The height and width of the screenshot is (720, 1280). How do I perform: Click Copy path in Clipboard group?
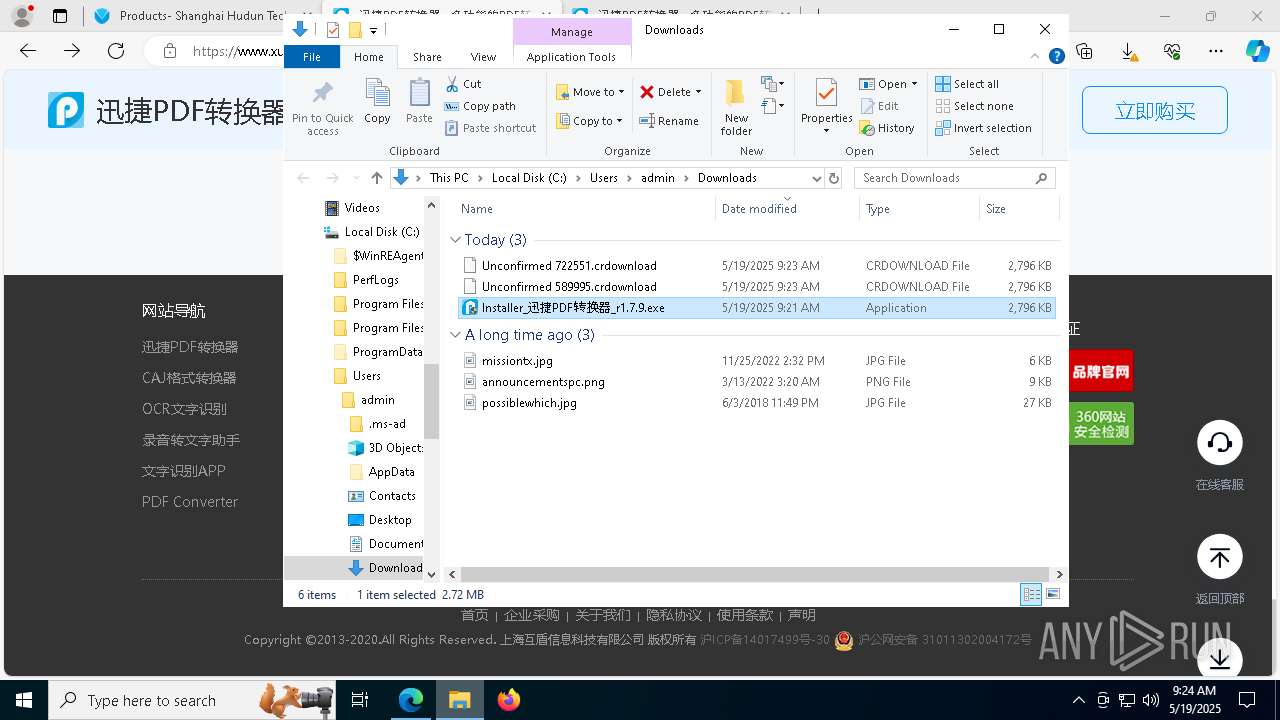(480, 106)
